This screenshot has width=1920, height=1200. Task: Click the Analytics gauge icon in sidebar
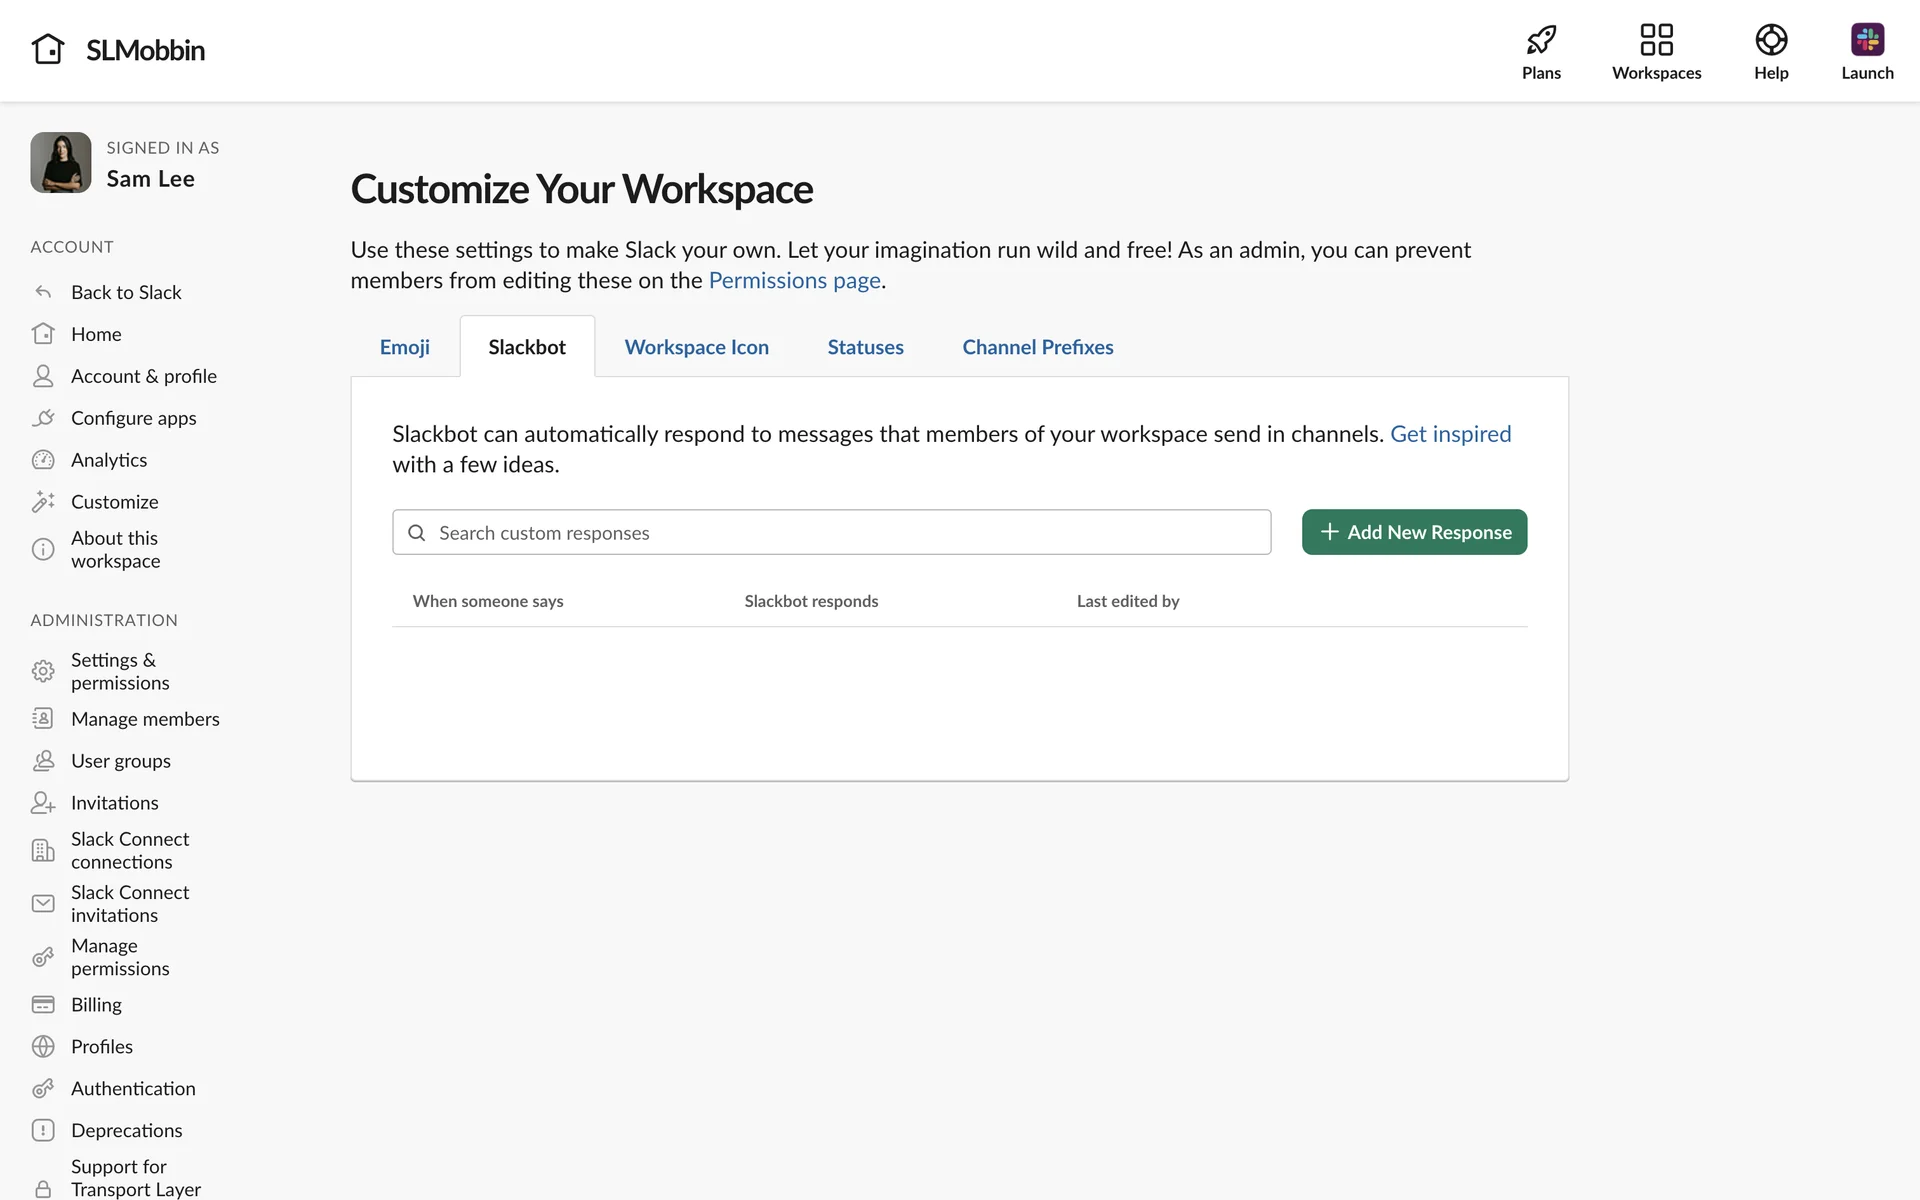tap(43, 460)
